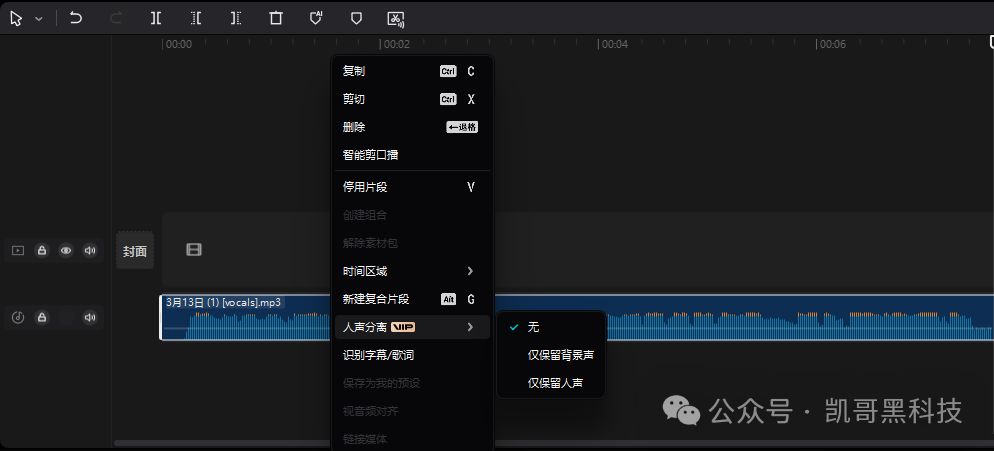
Task: Select 仅保留背景声 in the submenu
Action: 560,355
